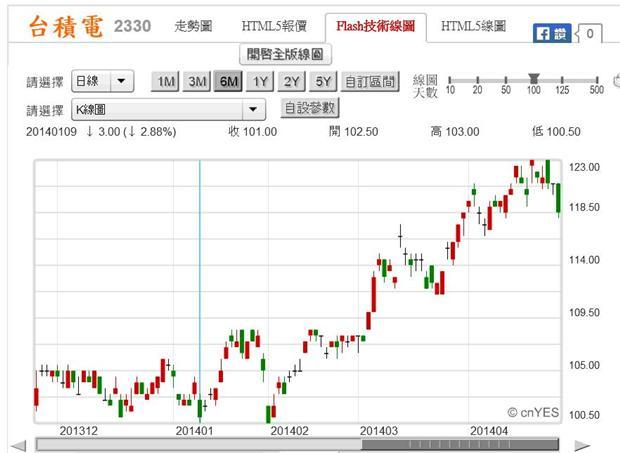The height and width of the screenshot is (453, 620).
Task: Select the 3M time range
Action: (196, 81)
